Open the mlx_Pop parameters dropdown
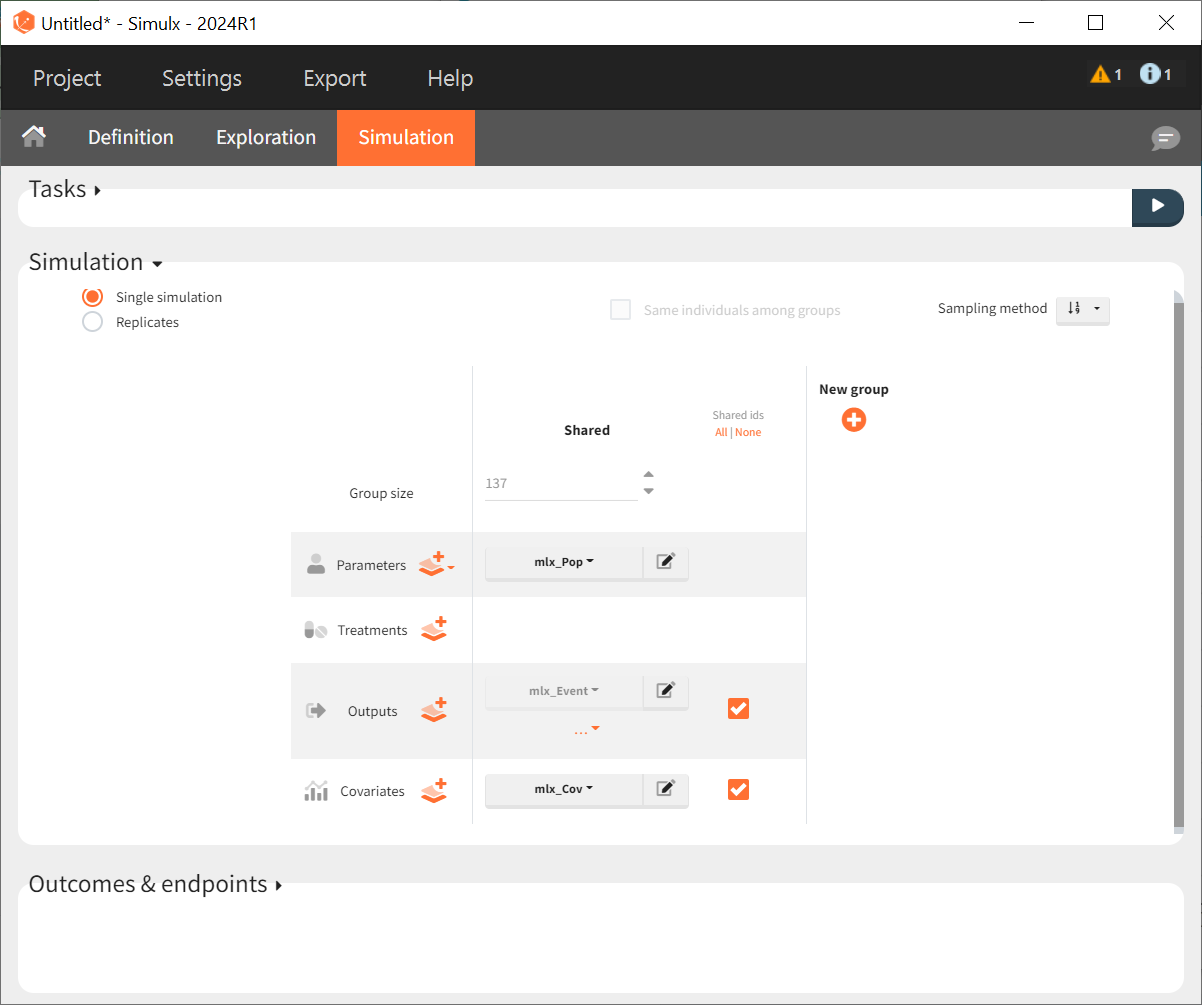The width and height of the screenshot is (1202, 1005). (x=564, y=562)
